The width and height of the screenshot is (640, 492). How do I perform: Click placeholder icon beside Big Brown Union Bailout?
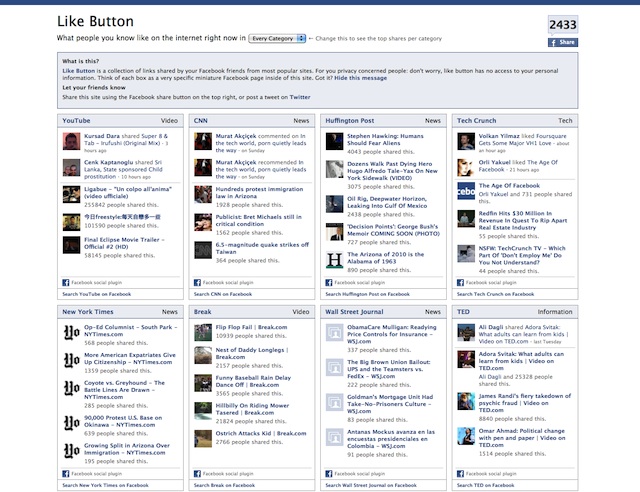[334, 367]
